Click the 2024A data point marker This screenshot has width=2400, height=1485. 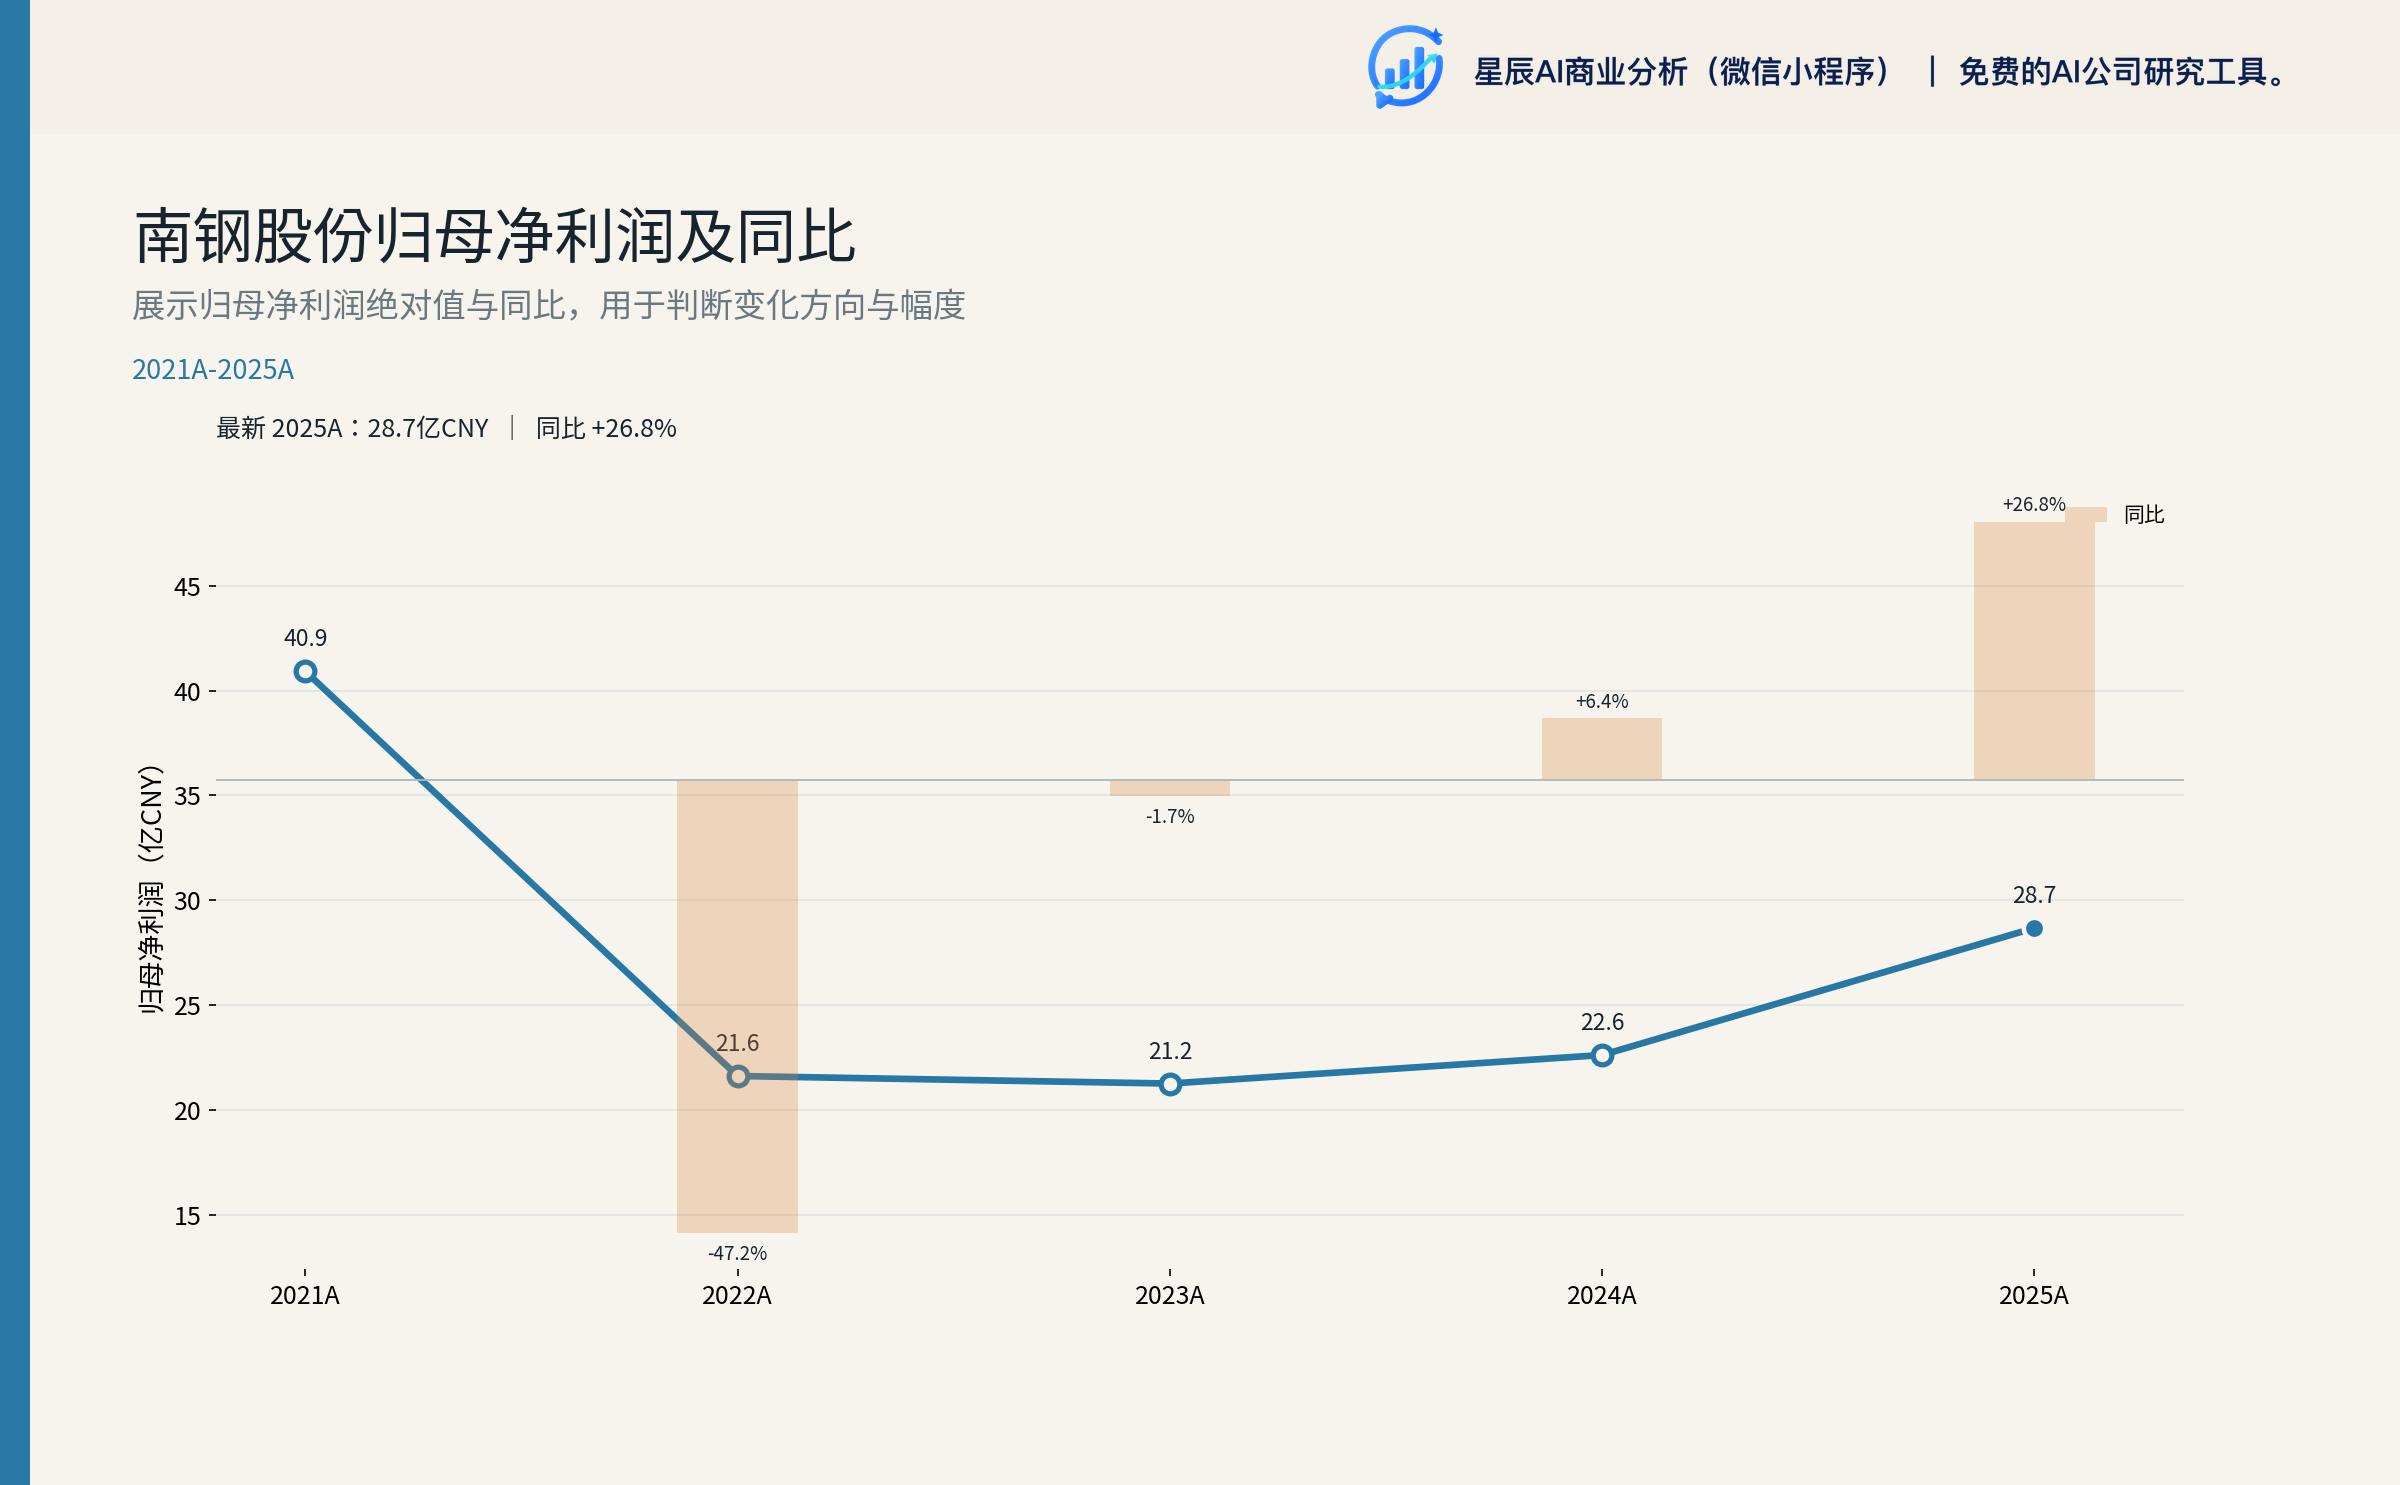coord(1602,1055)
